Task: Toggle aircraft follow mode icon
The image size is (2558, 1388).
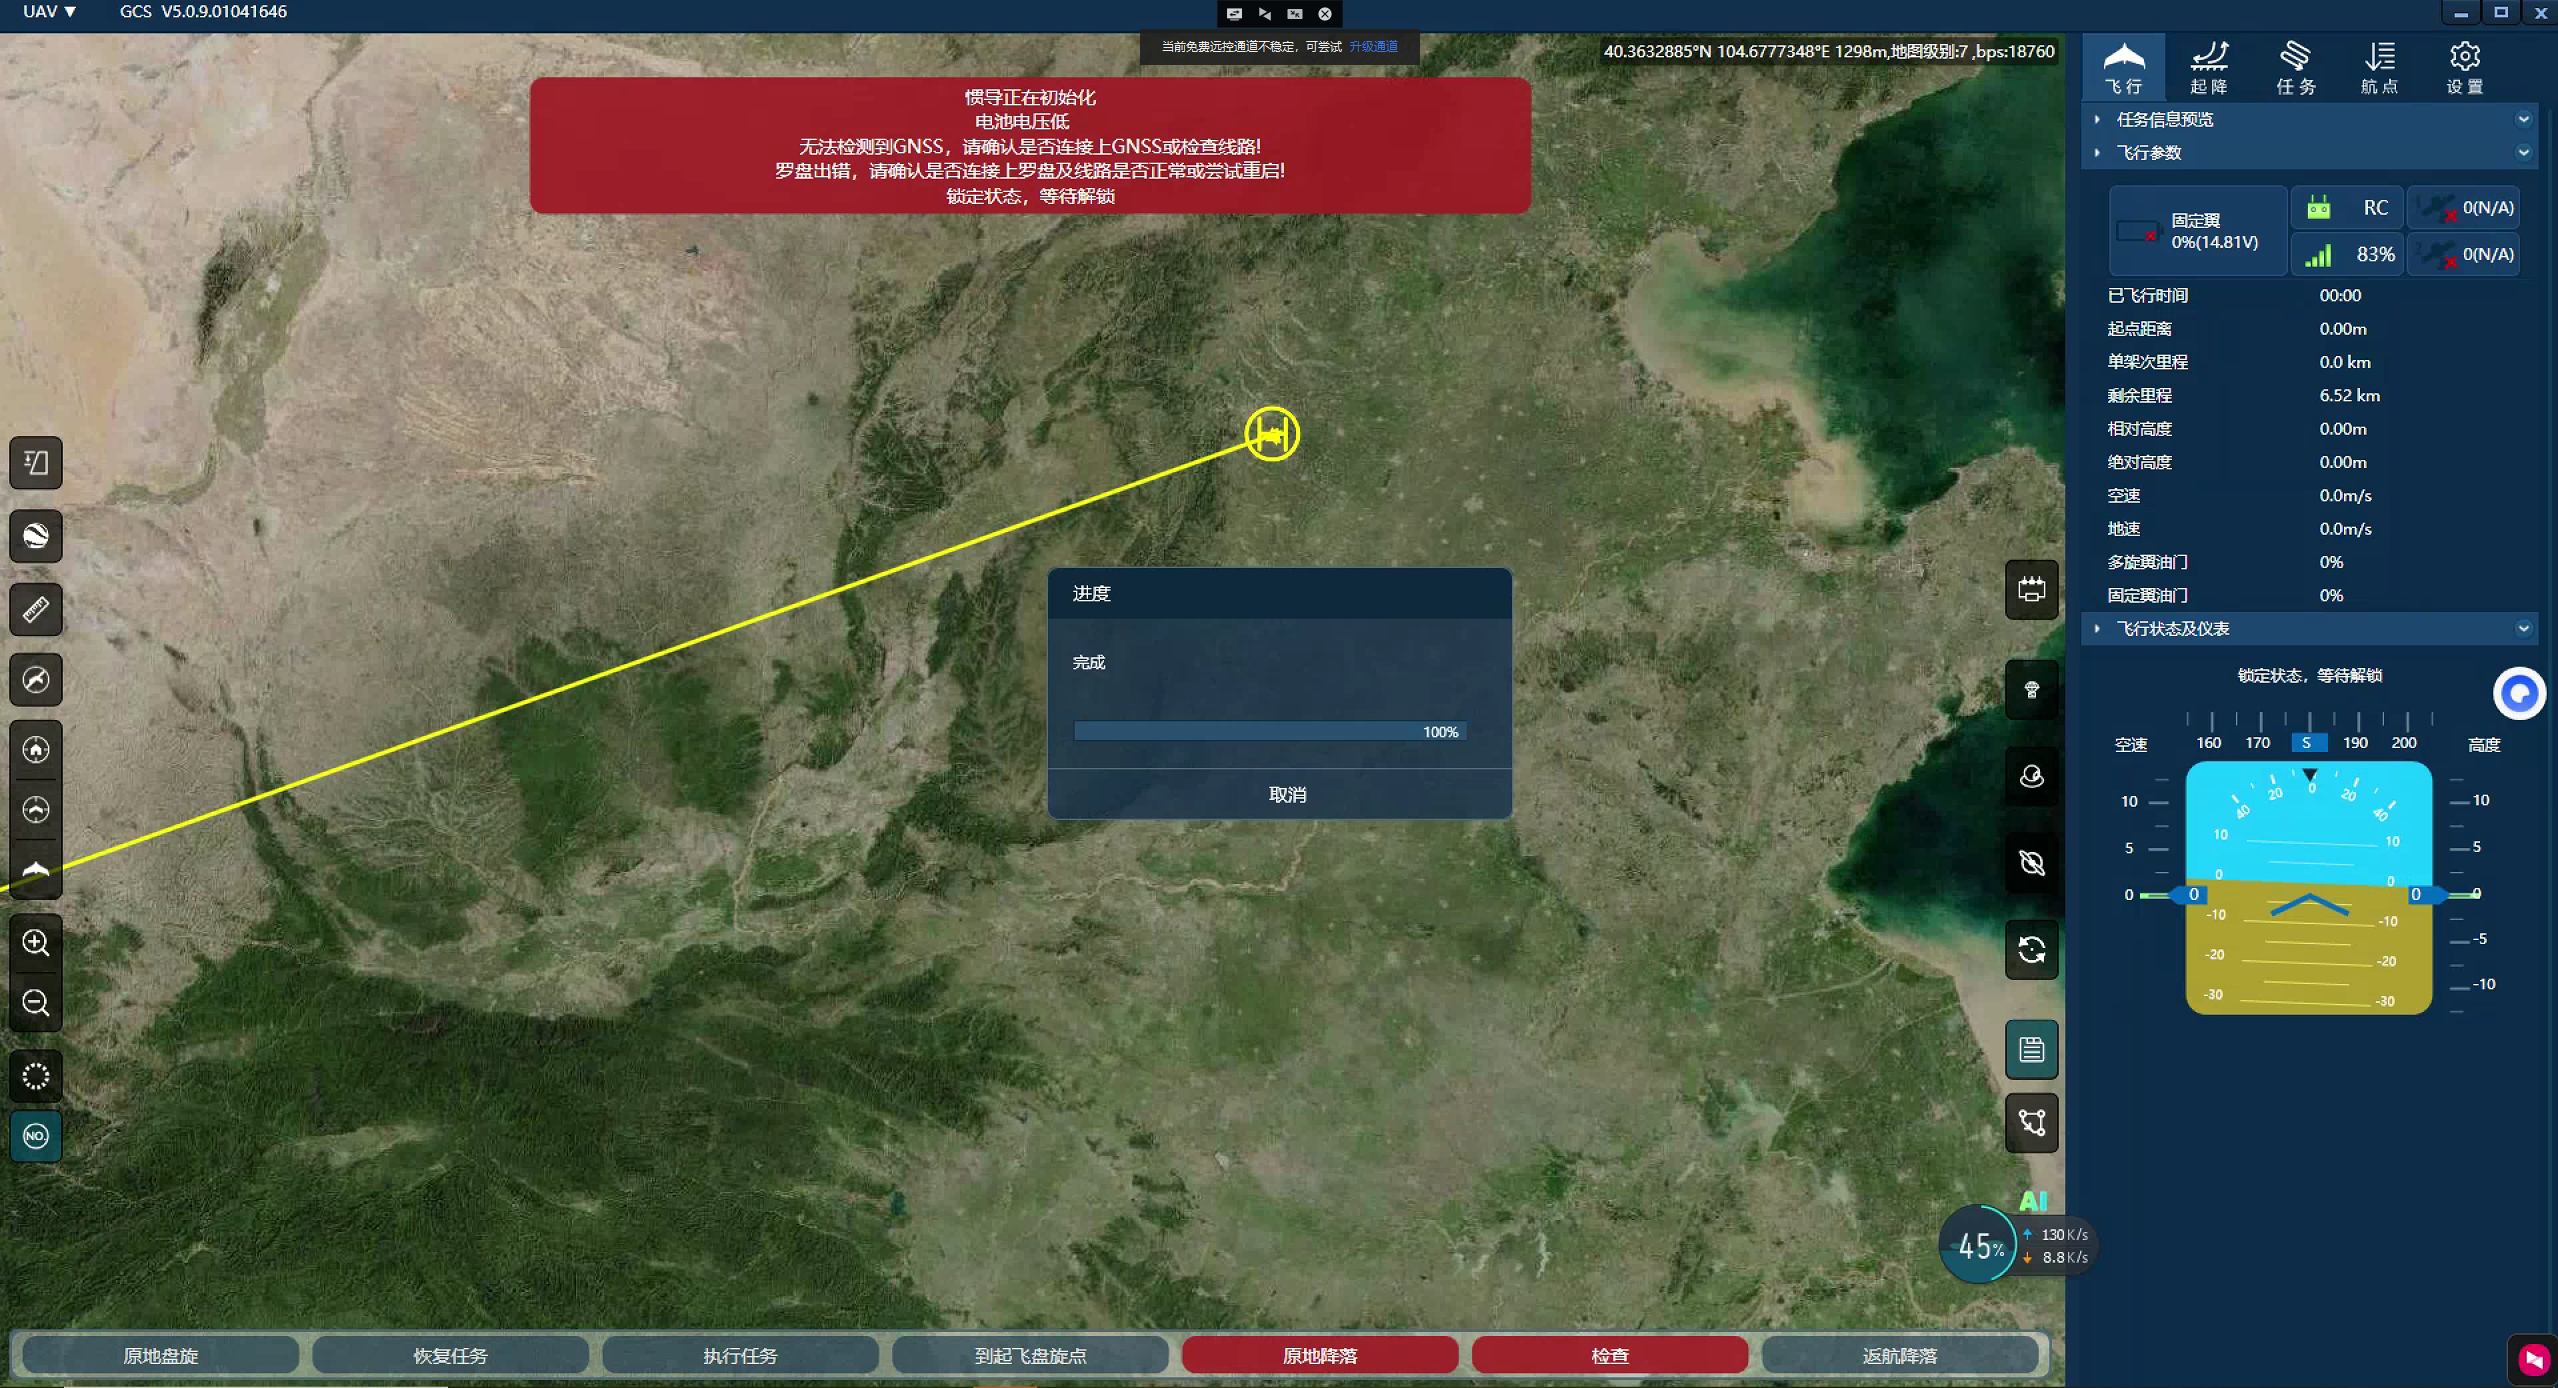Action: (36, 871)
